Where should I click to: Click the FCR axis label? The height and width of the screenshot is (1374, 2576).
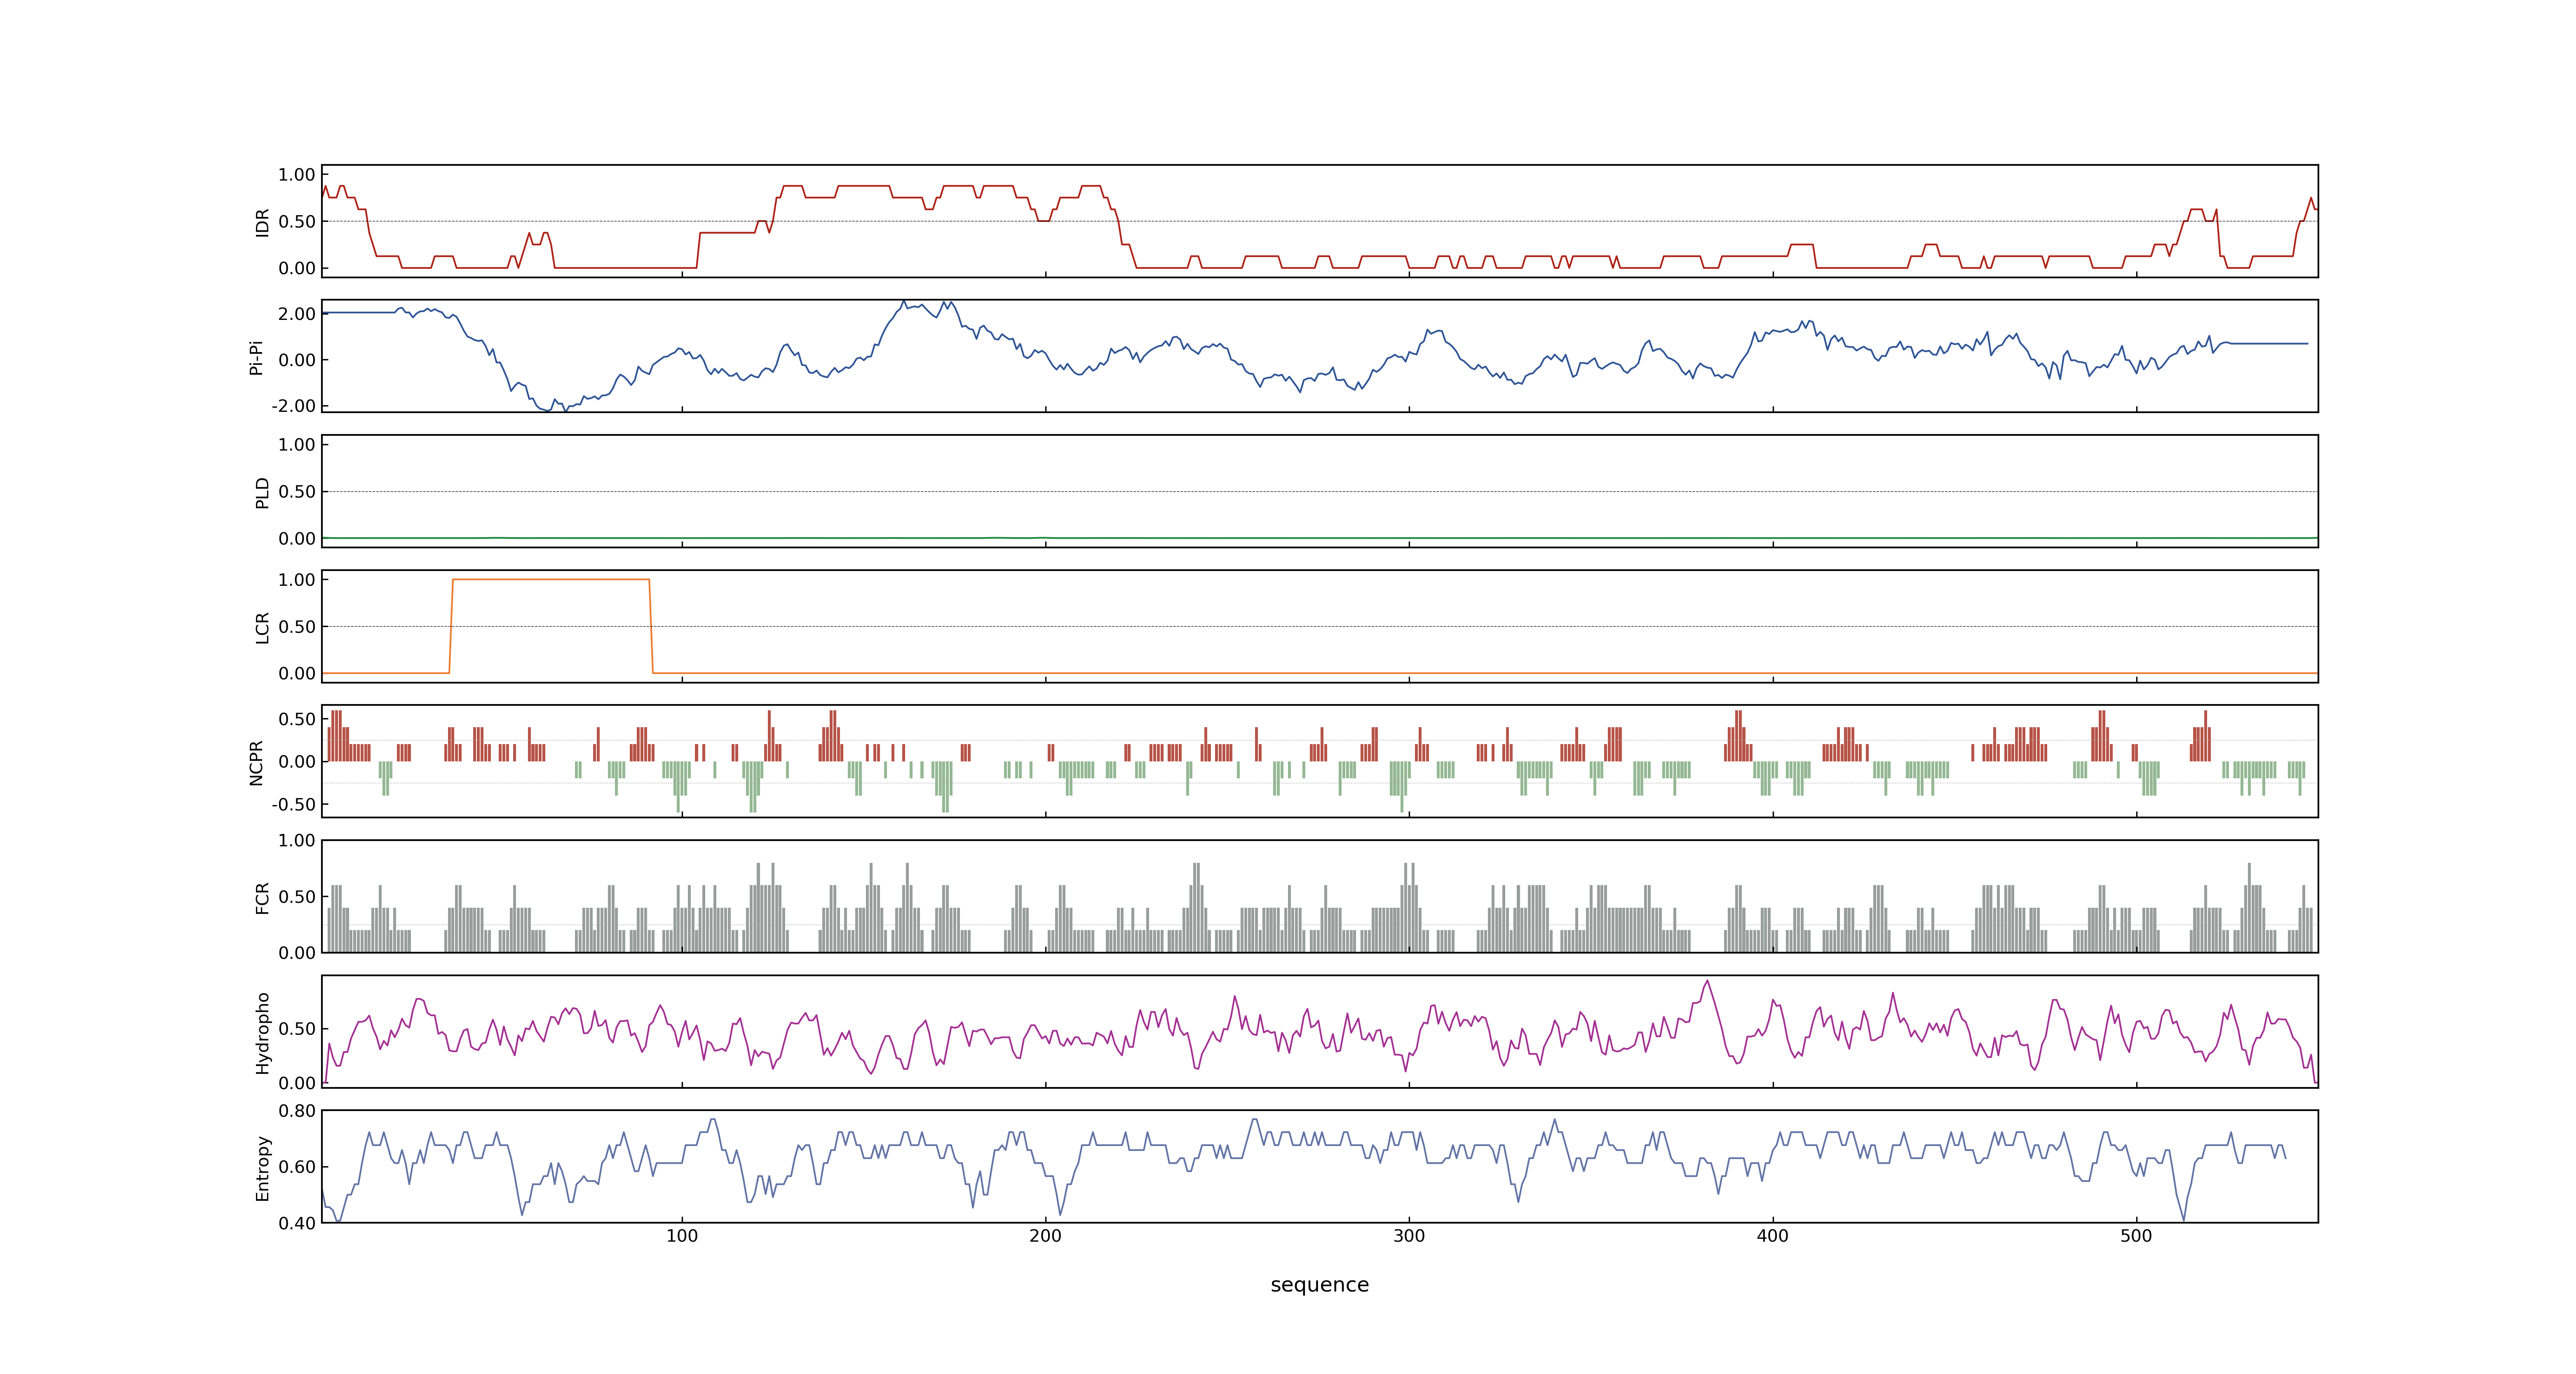point(262,897)
